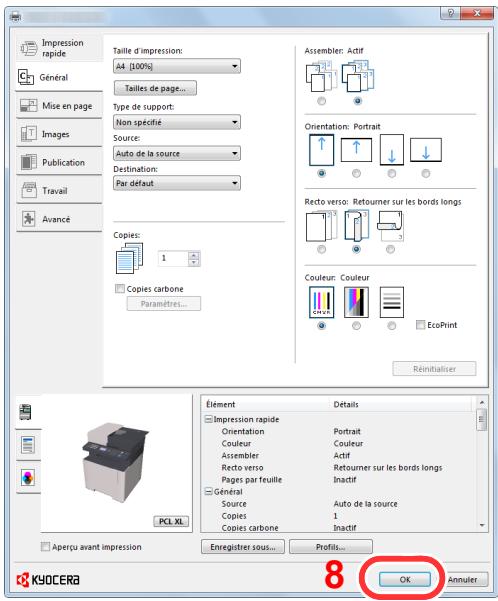Click Enregistrer sous button
The image size is (498, 601).
[x=243, y=547]
